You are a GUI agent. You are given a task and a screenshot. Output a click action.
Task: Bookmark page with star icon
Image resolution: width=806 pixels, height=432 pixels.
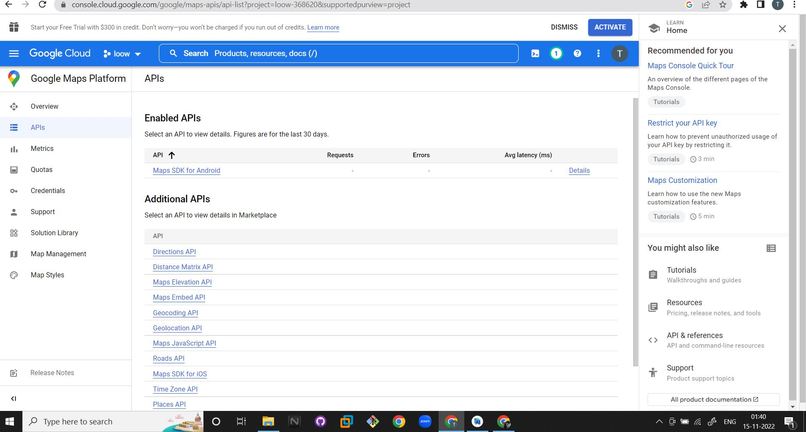pos(722,5)
